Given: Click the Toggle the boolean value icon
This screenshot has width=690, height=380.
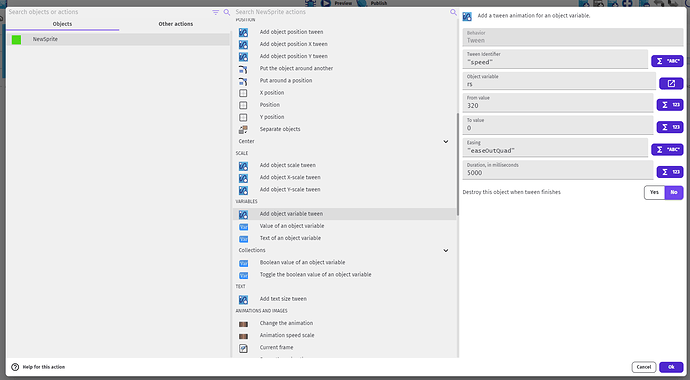Looking at the screenshot, I should point(243,275).
